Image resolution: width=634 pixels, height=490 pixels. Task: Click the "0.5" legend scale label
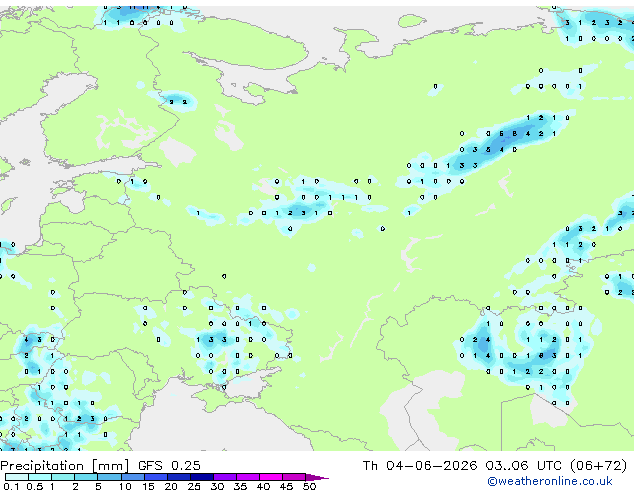pos(34,486)
